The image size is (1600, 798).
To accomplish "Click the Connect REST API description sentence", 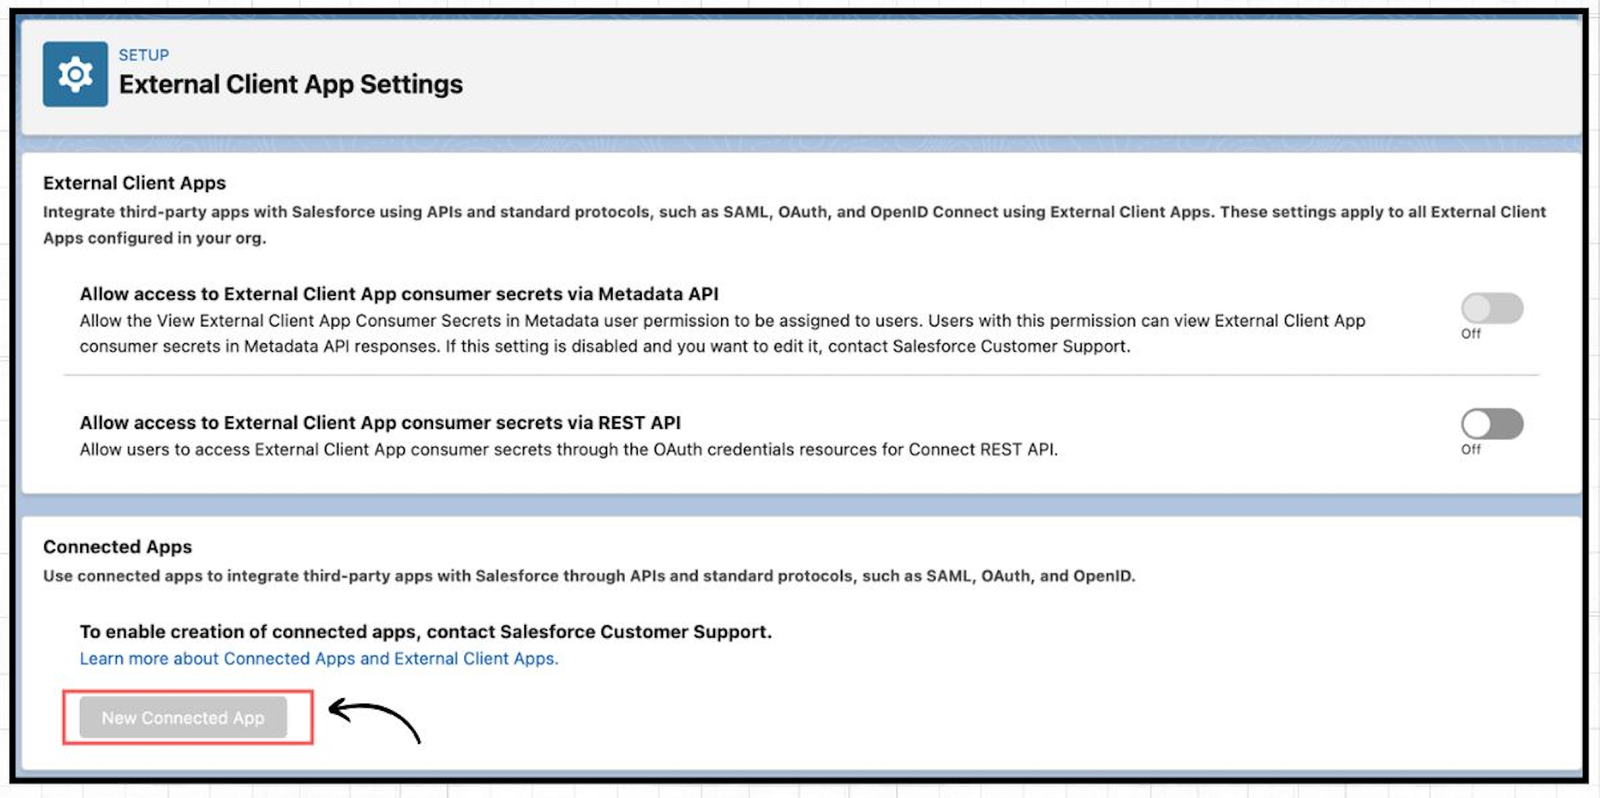I will tap(568, 450).
